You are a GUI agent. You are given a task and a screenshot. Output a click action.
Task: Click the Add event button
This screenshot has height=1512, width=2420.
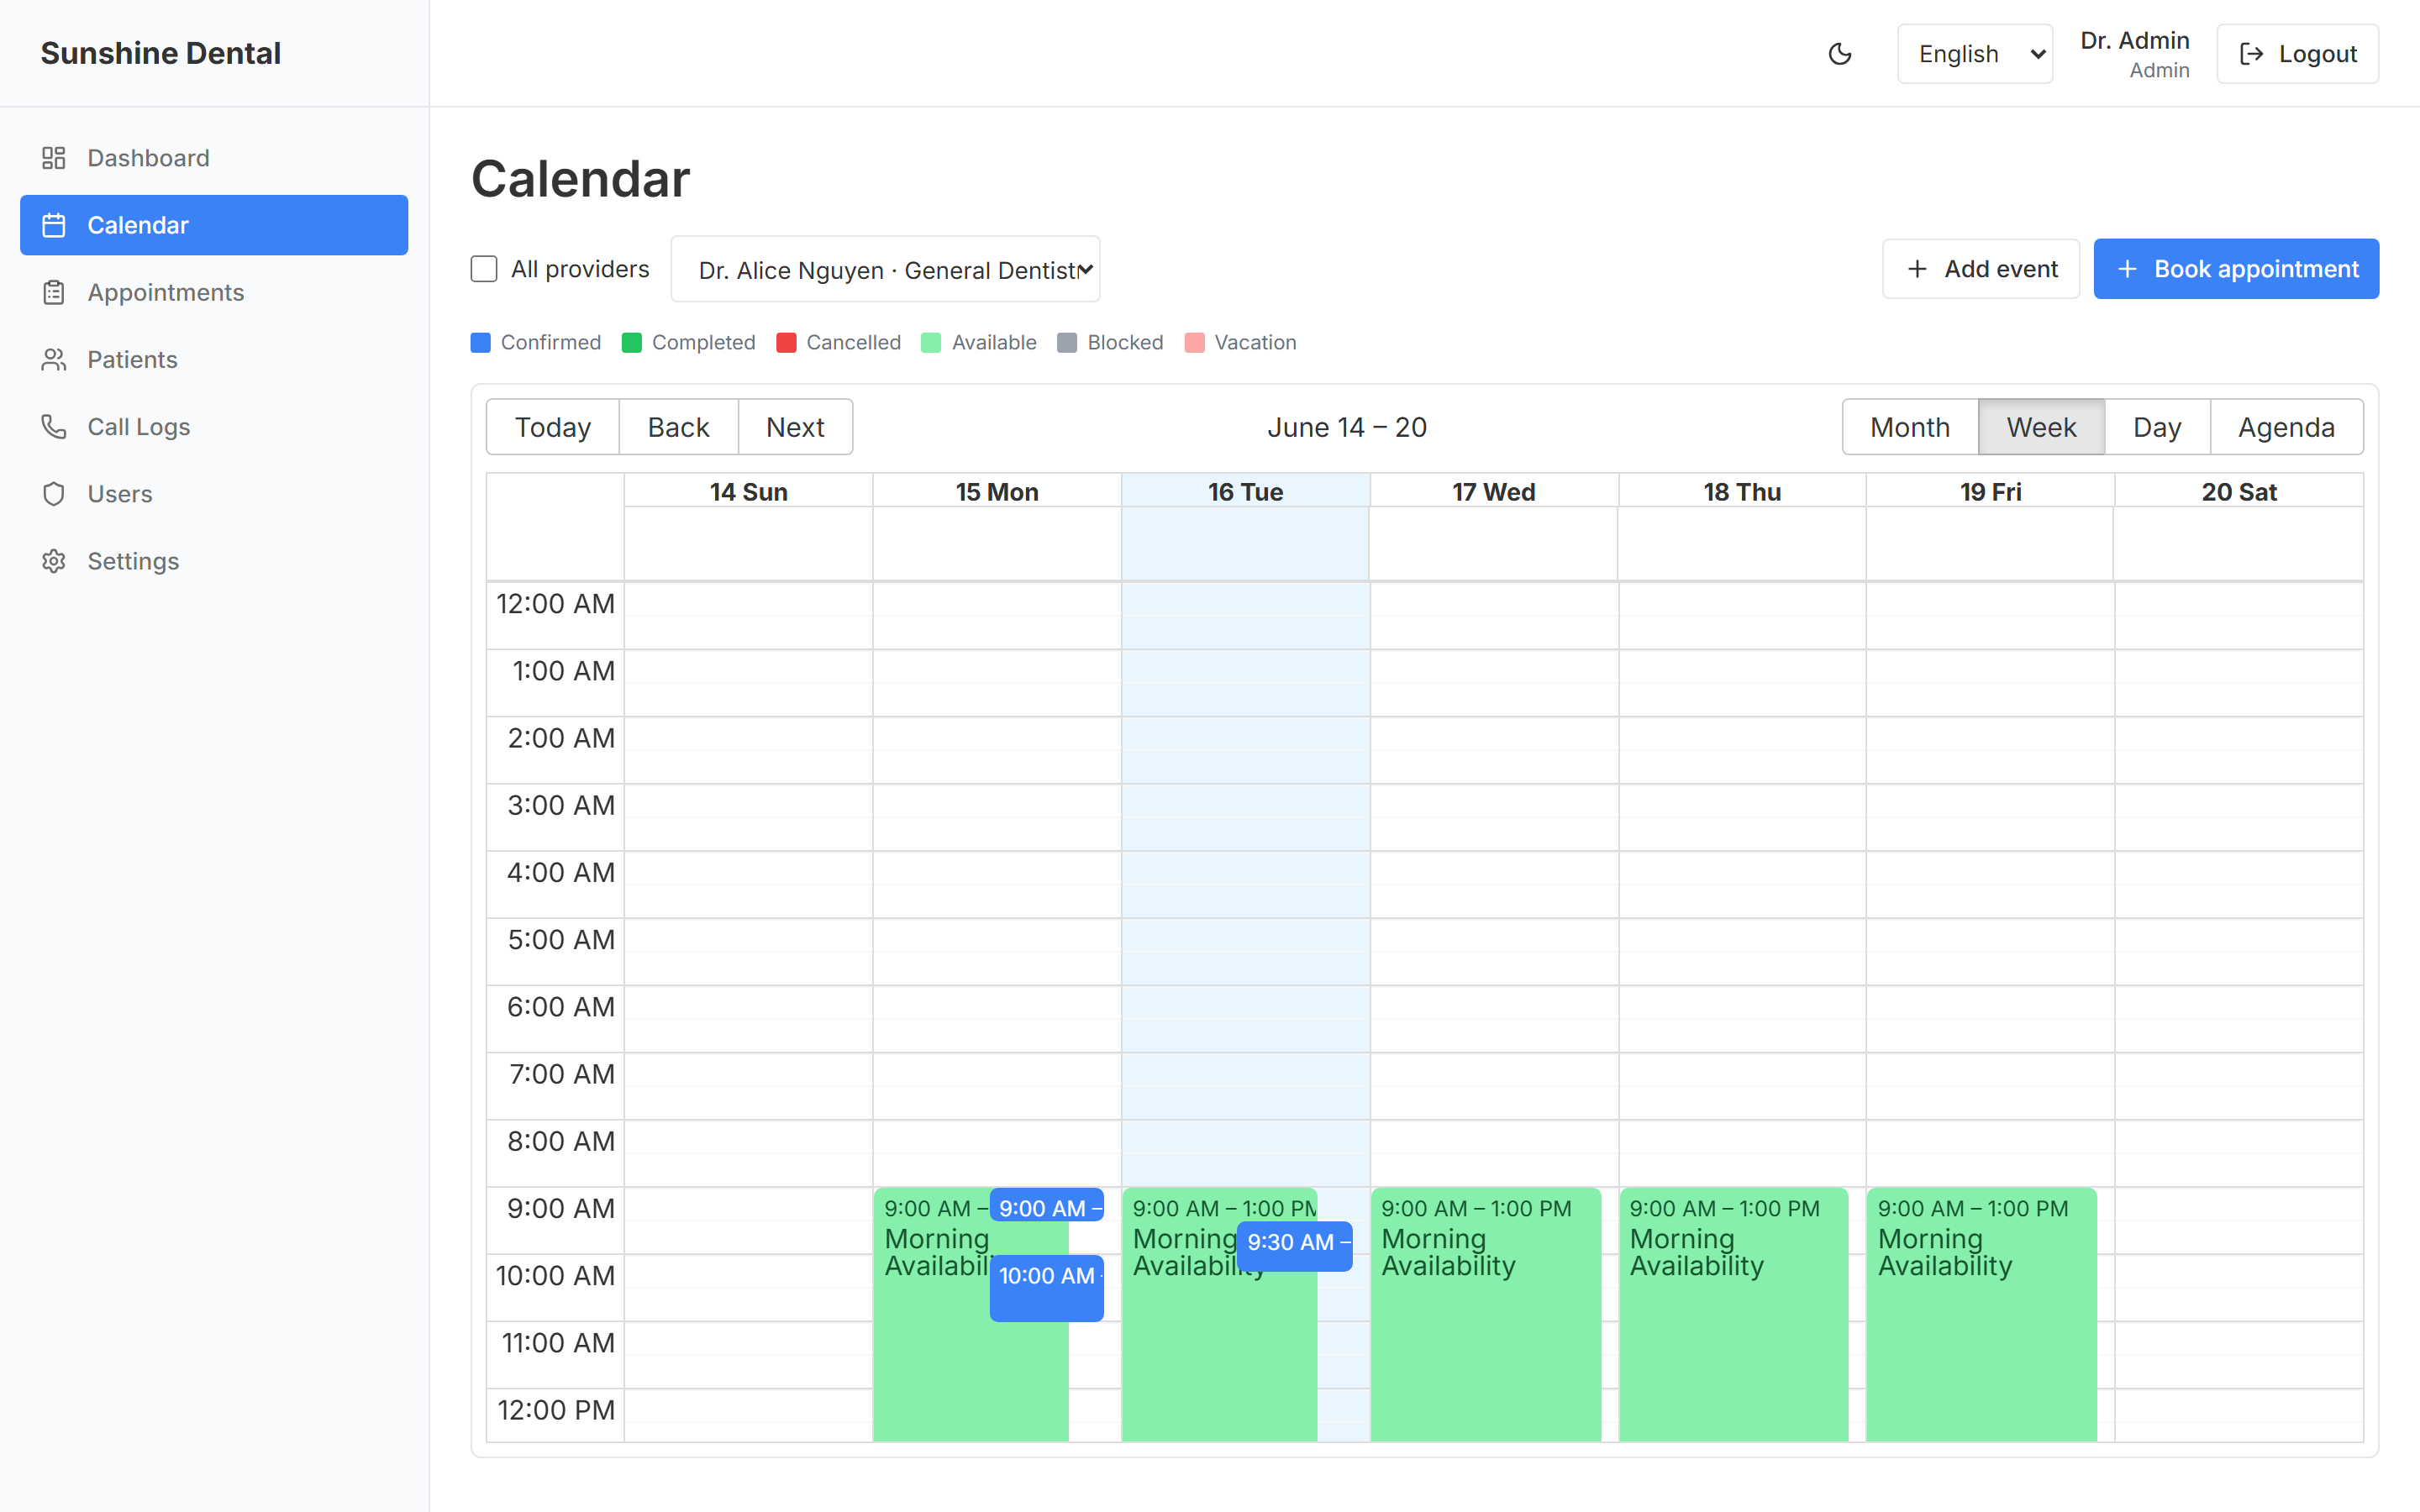click(x=1981, y=269)
